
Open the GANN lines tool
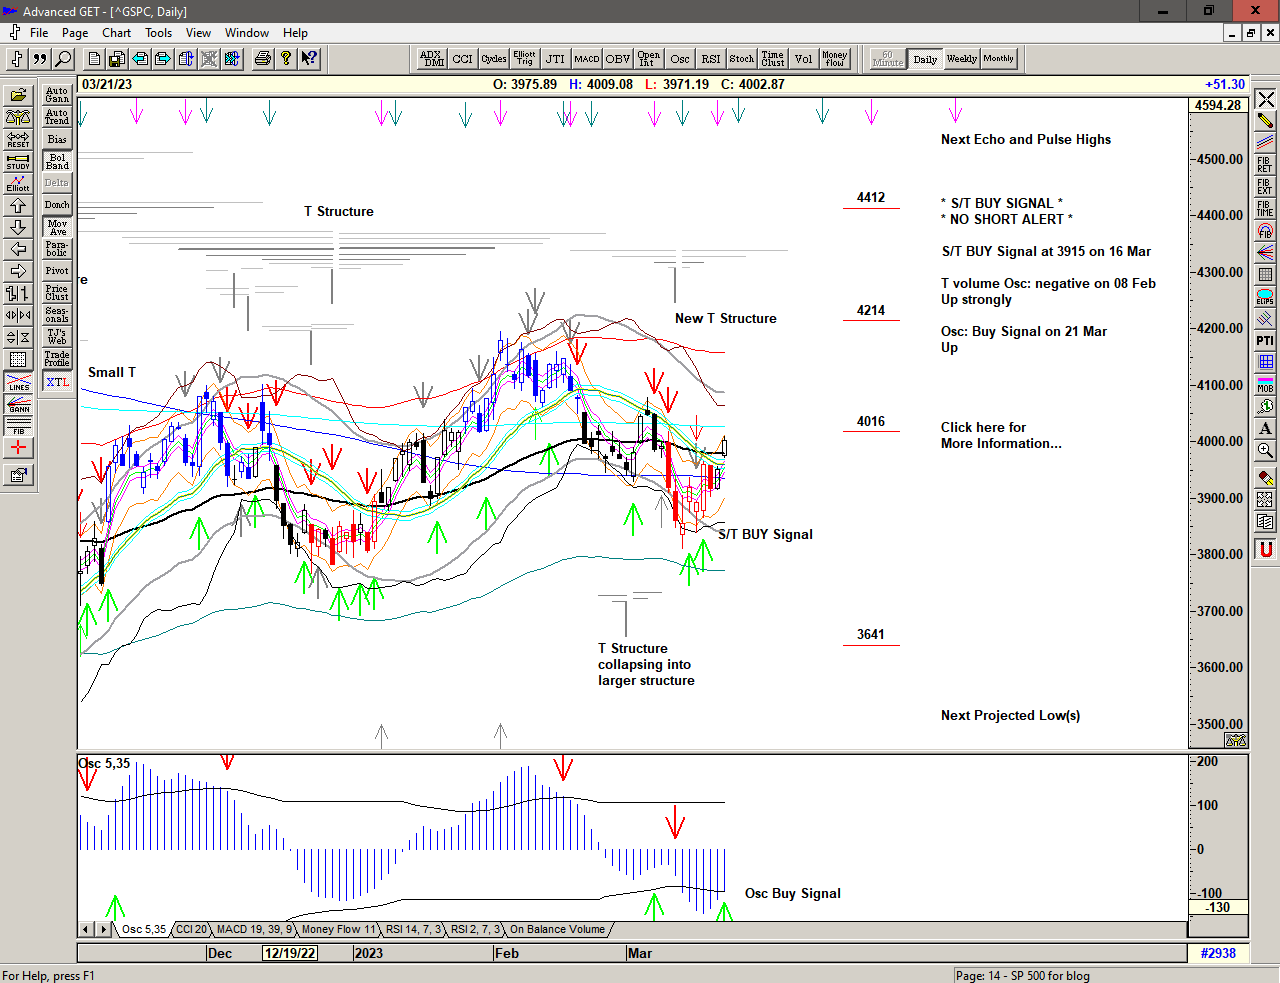[x=18, y=404]
